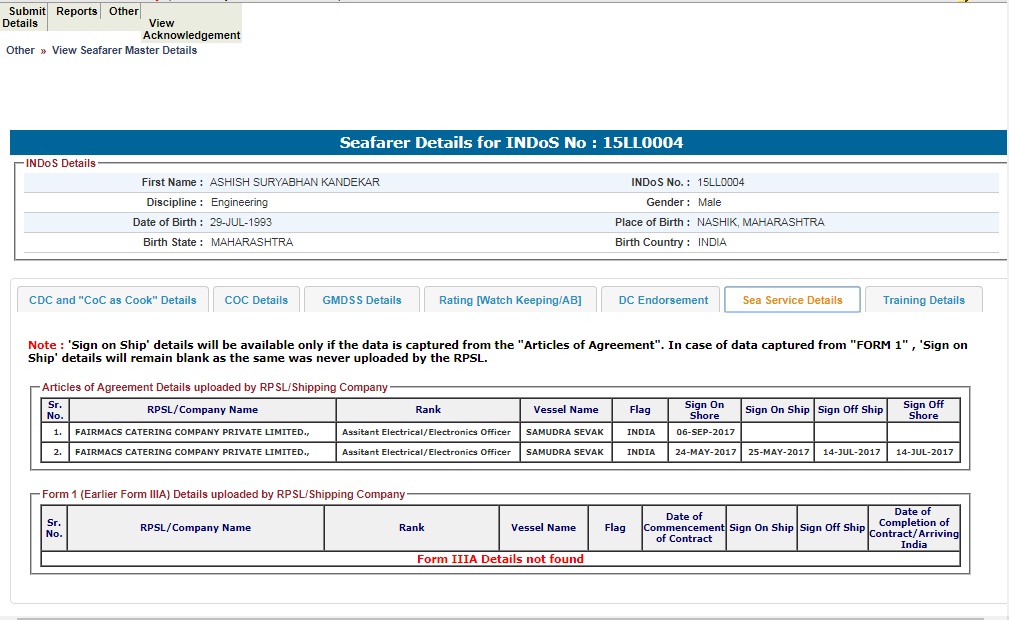1009x620 pixels.
Task: Click the Form IIIA Details not found message
Action: pos(500,559)
